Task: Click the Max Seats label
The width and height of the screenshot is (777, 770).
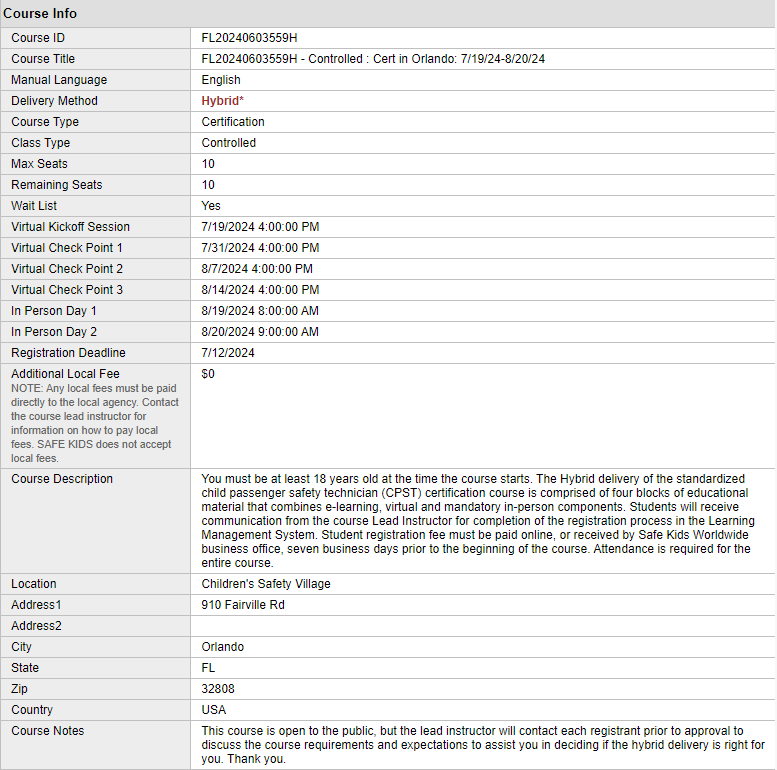Action: (39, 164)
